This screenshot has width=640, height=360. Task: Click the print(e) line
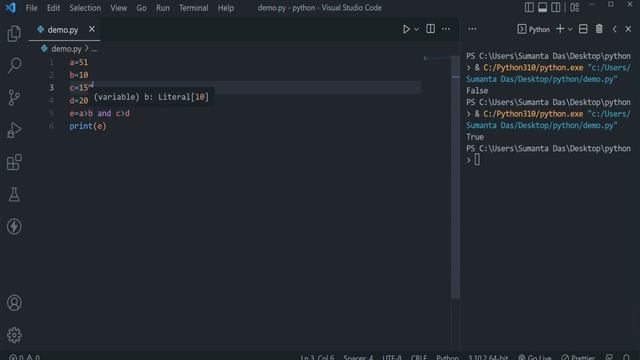click(x=88, y=126)
